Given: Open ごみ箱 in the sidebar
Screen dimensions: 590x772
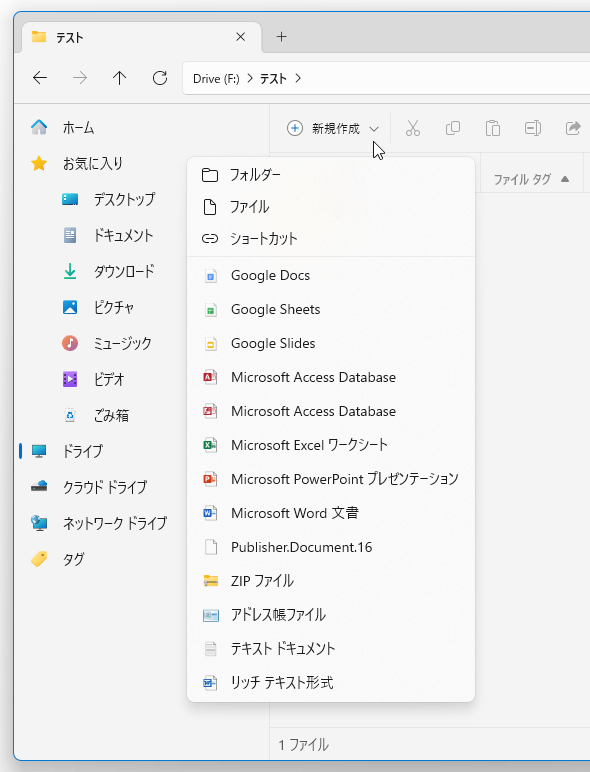Looking at the screenshot, I should point(96,415).
